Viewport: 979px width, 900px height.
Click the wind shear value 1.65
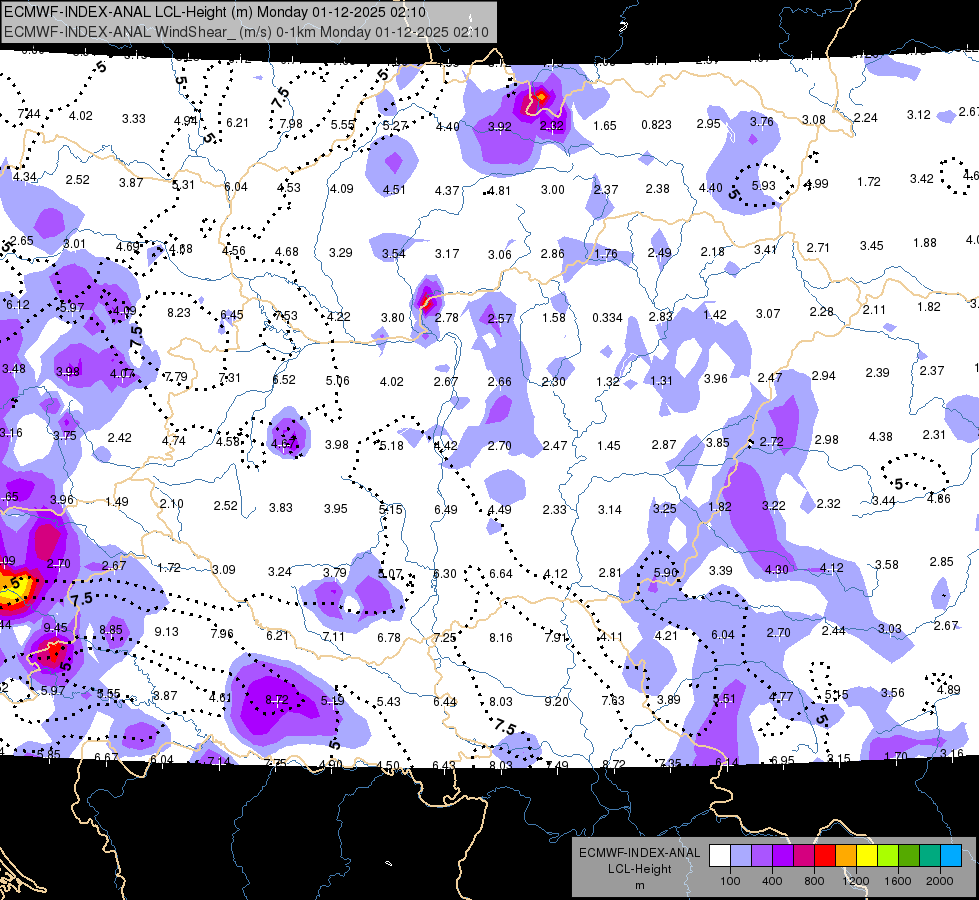coord(604,126)
